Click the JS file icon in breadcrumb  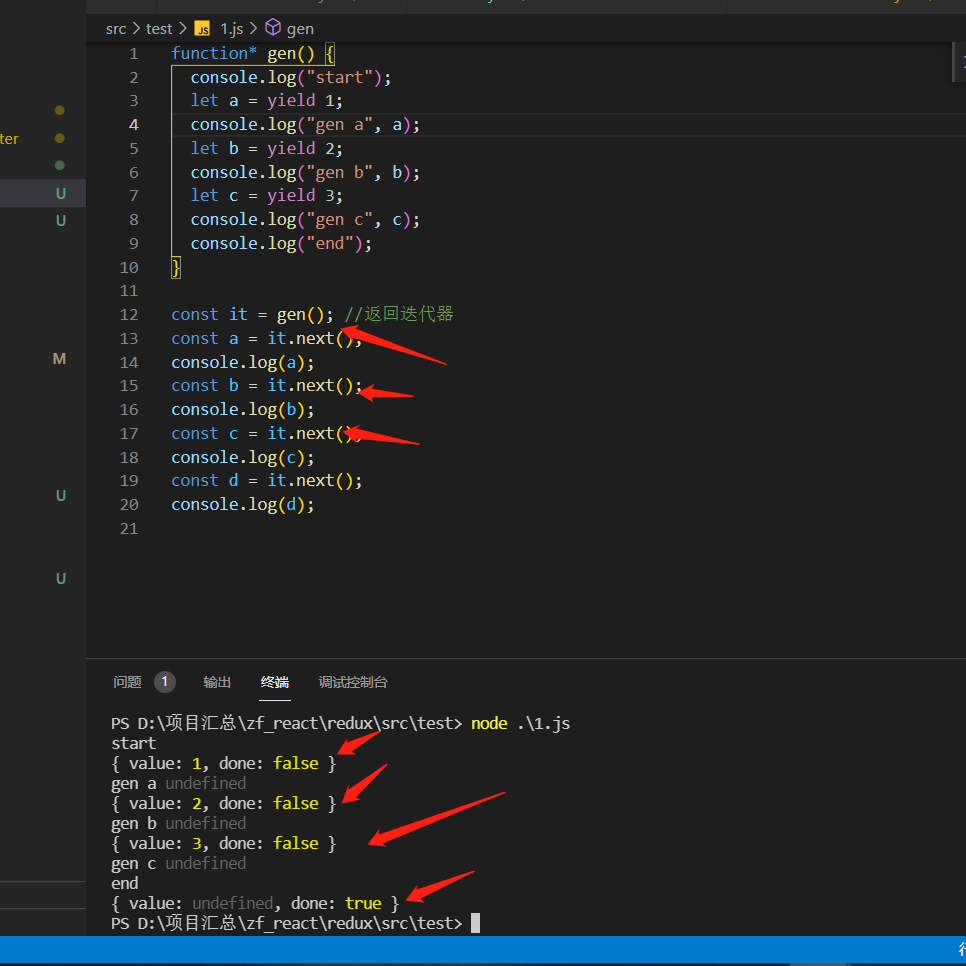click(x=202, y=29)
